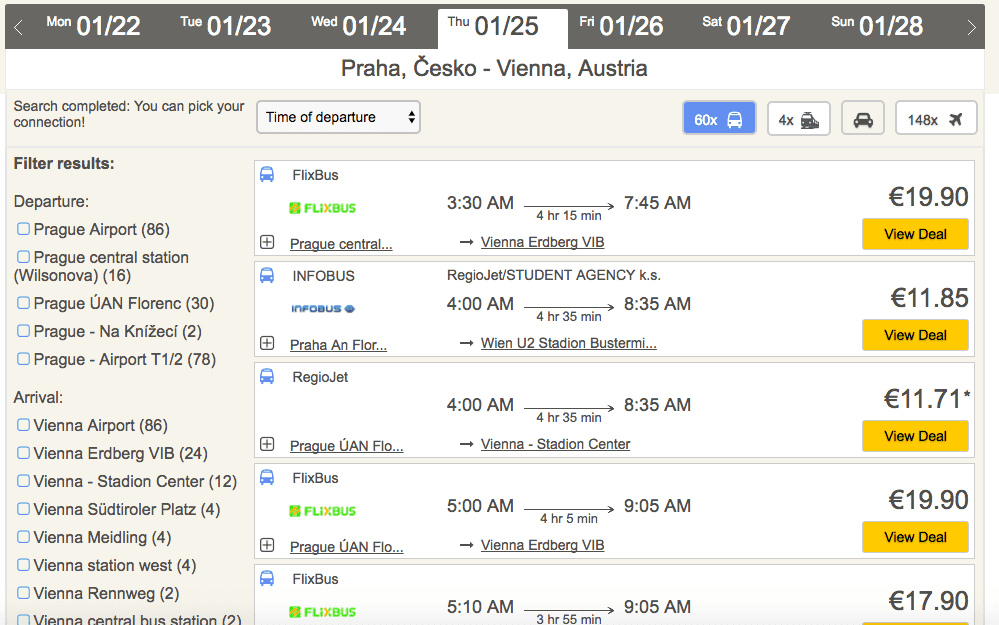Image resolution: width=999 pixels, height=625 pixels.
Task: Check Vienna - Stadion Center (12) filter
Action: [x=24, y=481]
